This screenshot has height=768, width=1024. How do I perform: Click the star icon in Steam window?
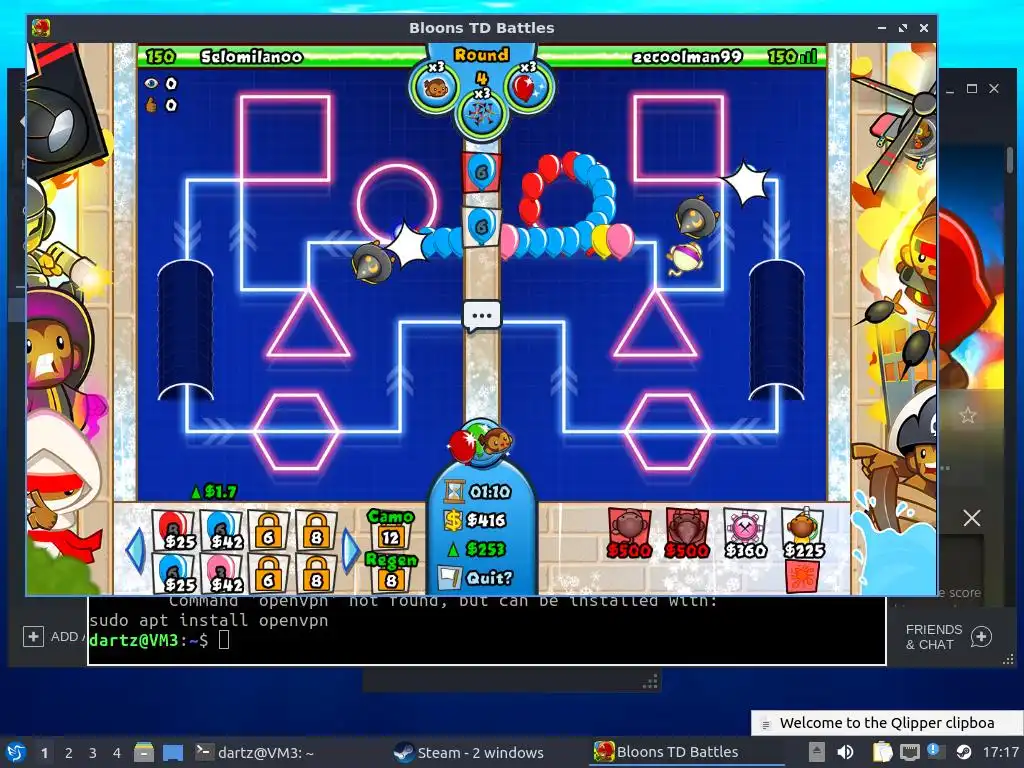pyautogui.click(x=967, y=415)
